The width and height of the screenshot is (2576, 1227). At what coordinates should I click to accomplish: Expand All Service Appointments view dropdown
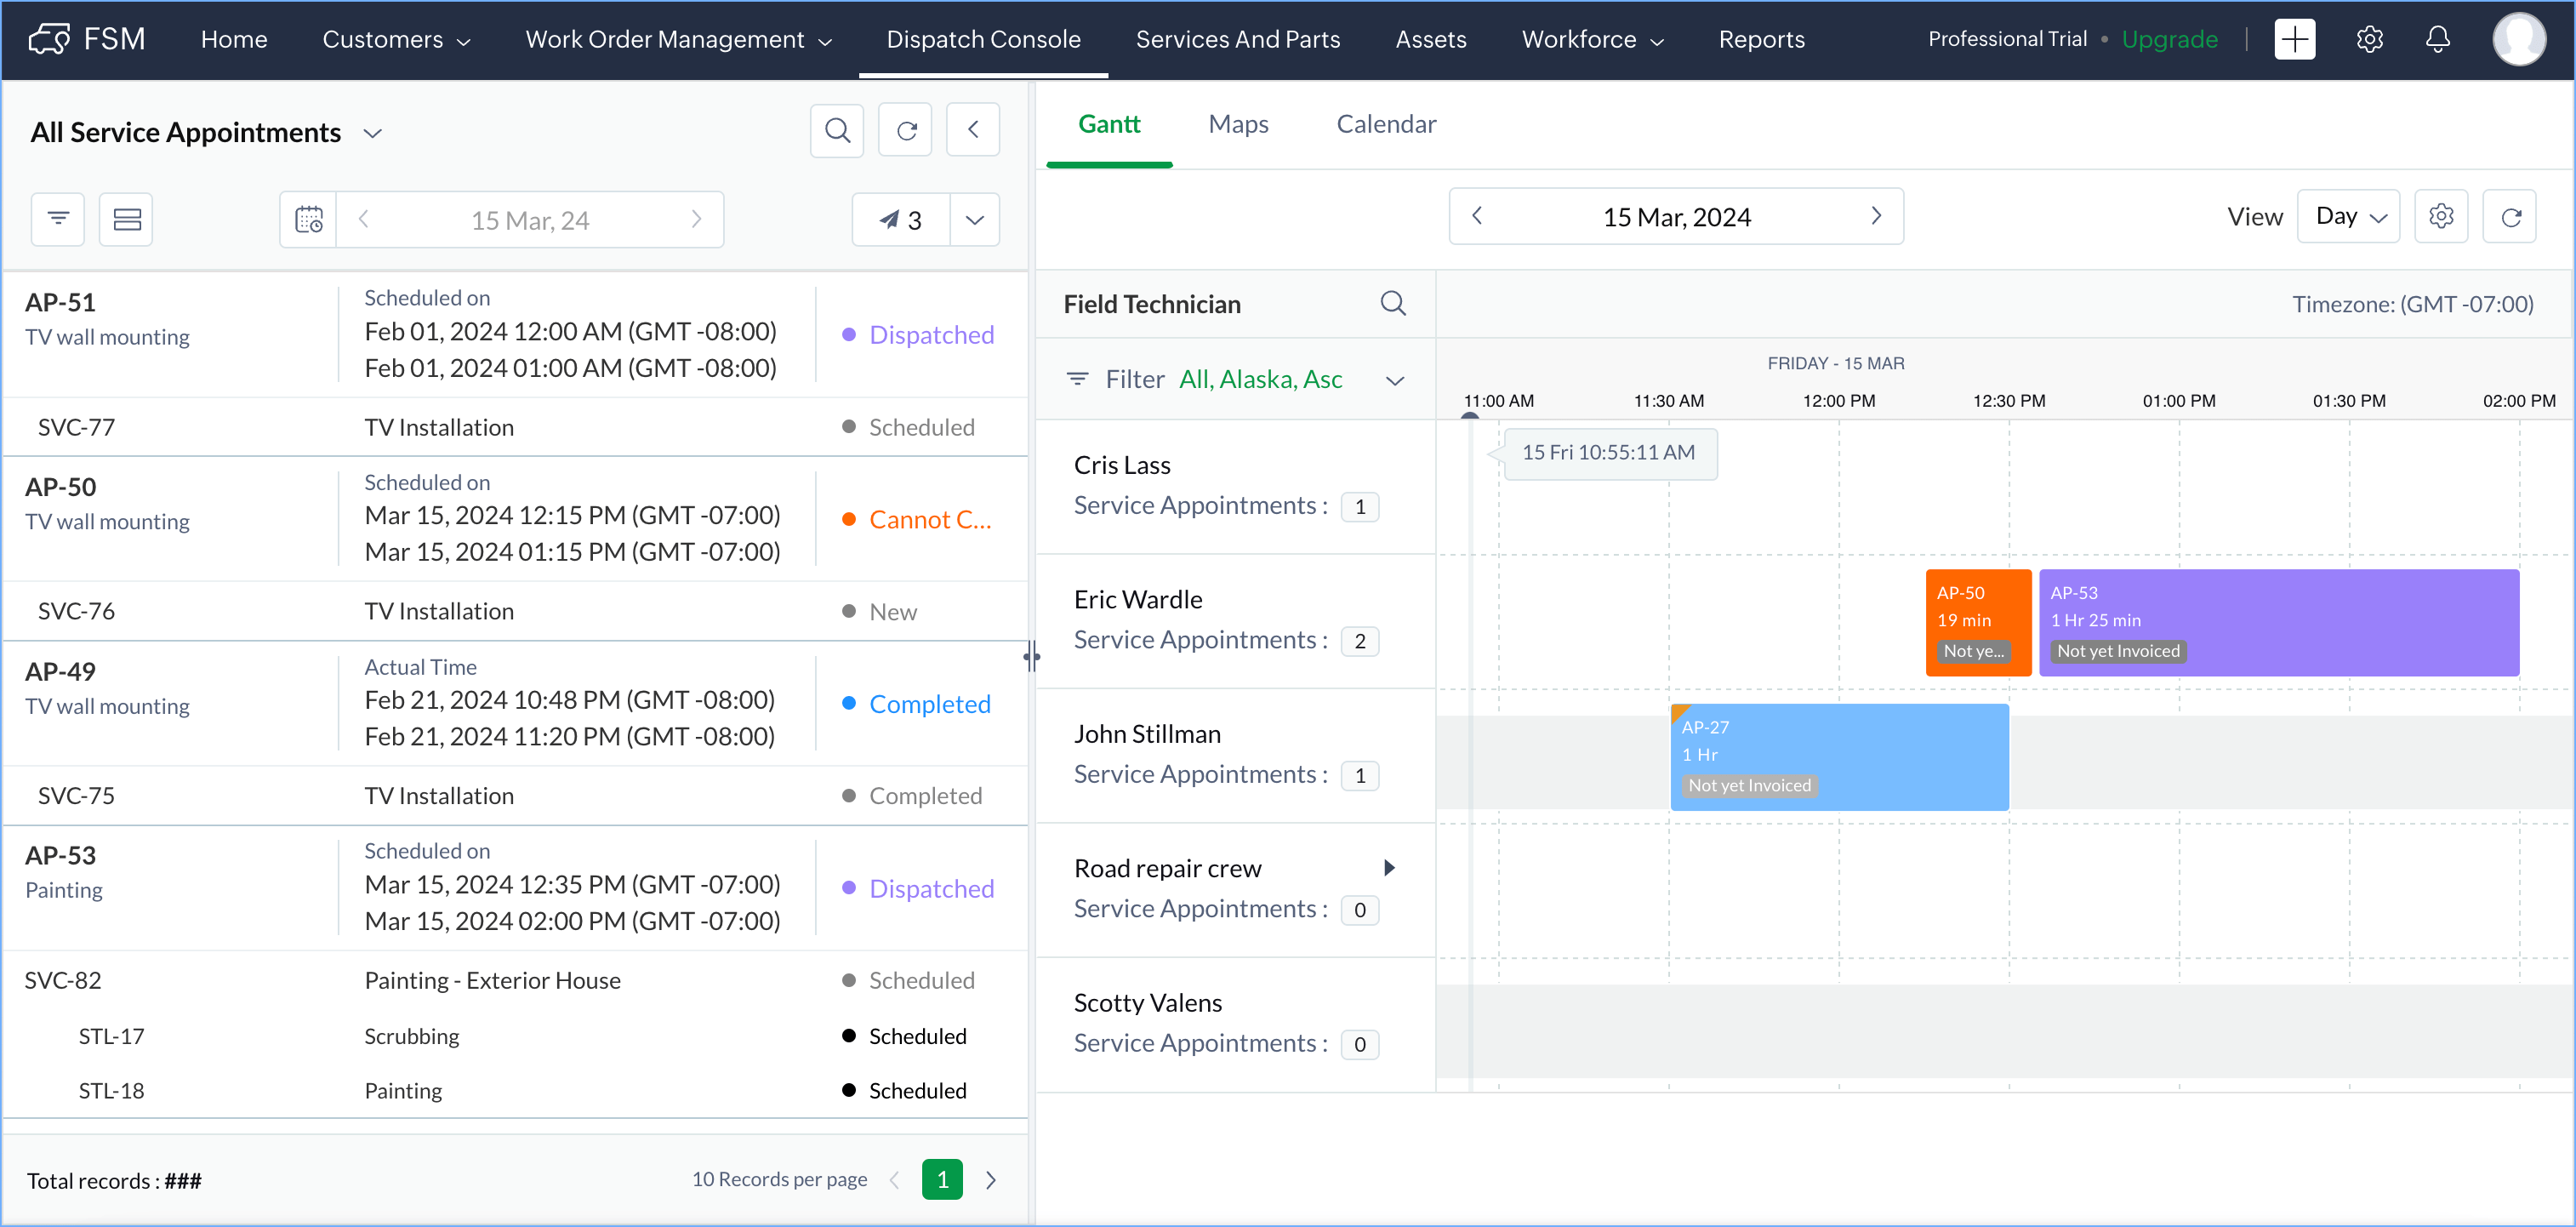coord(373,133)
